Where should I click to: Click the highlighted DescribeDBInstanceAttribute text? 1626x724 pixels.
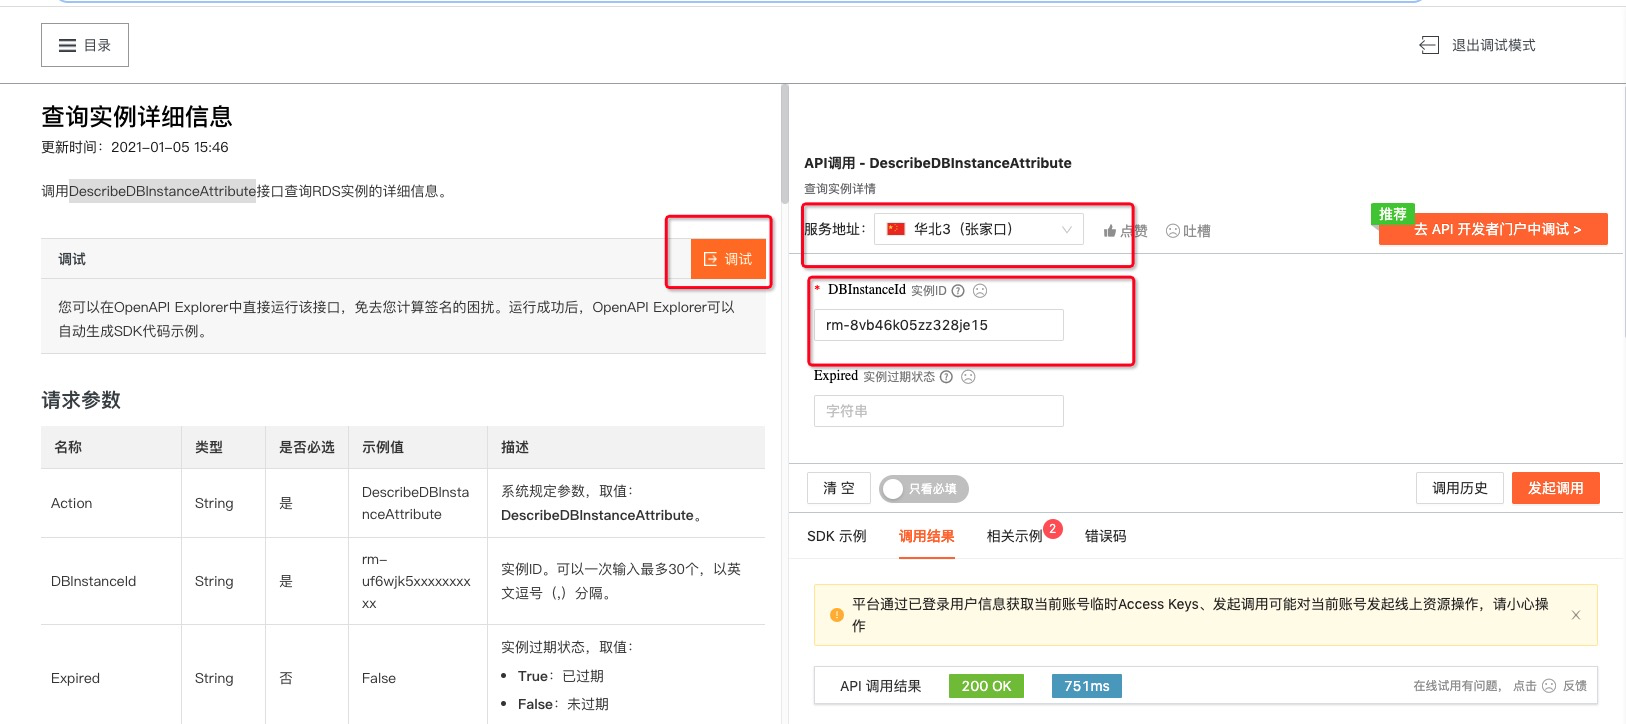click(x=163, y=191)
